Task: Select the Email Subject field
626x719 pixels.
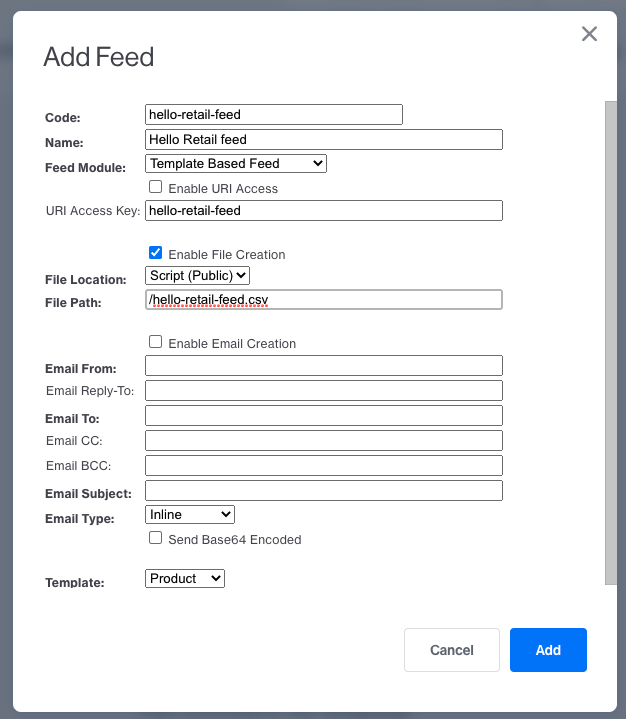Action: 323,490
